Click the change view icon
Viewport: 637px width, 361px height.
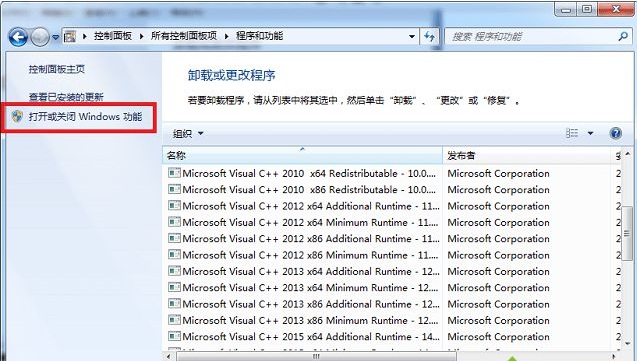click(572, 133)
